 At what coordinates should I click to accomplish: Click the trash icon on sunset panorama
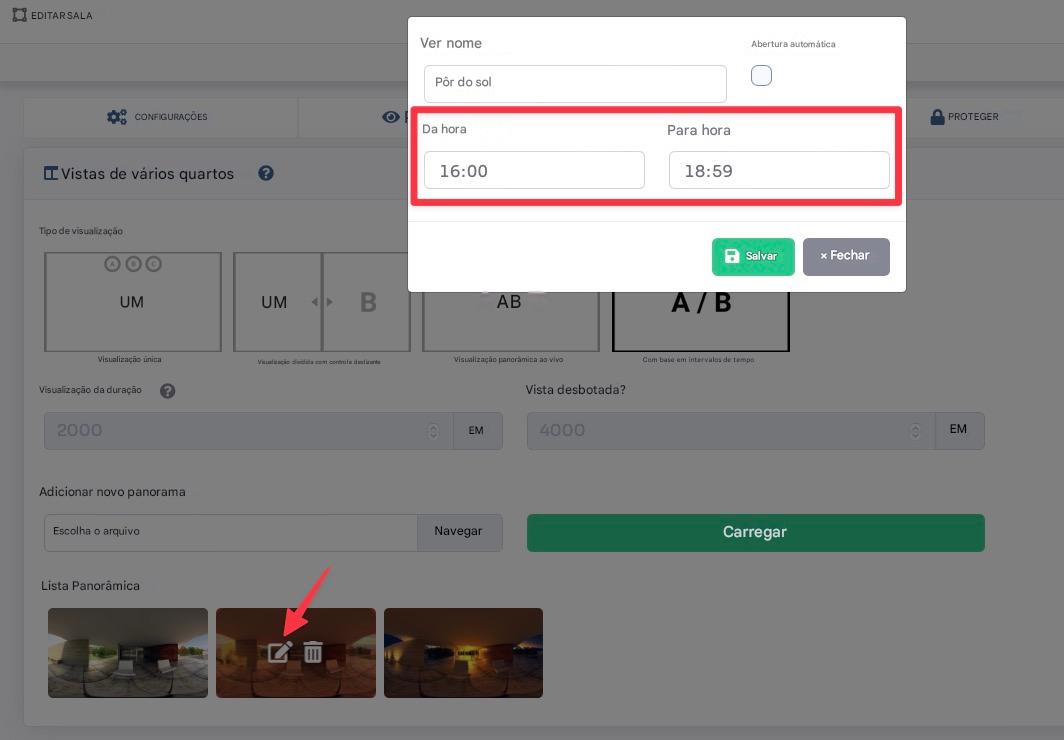313,652
